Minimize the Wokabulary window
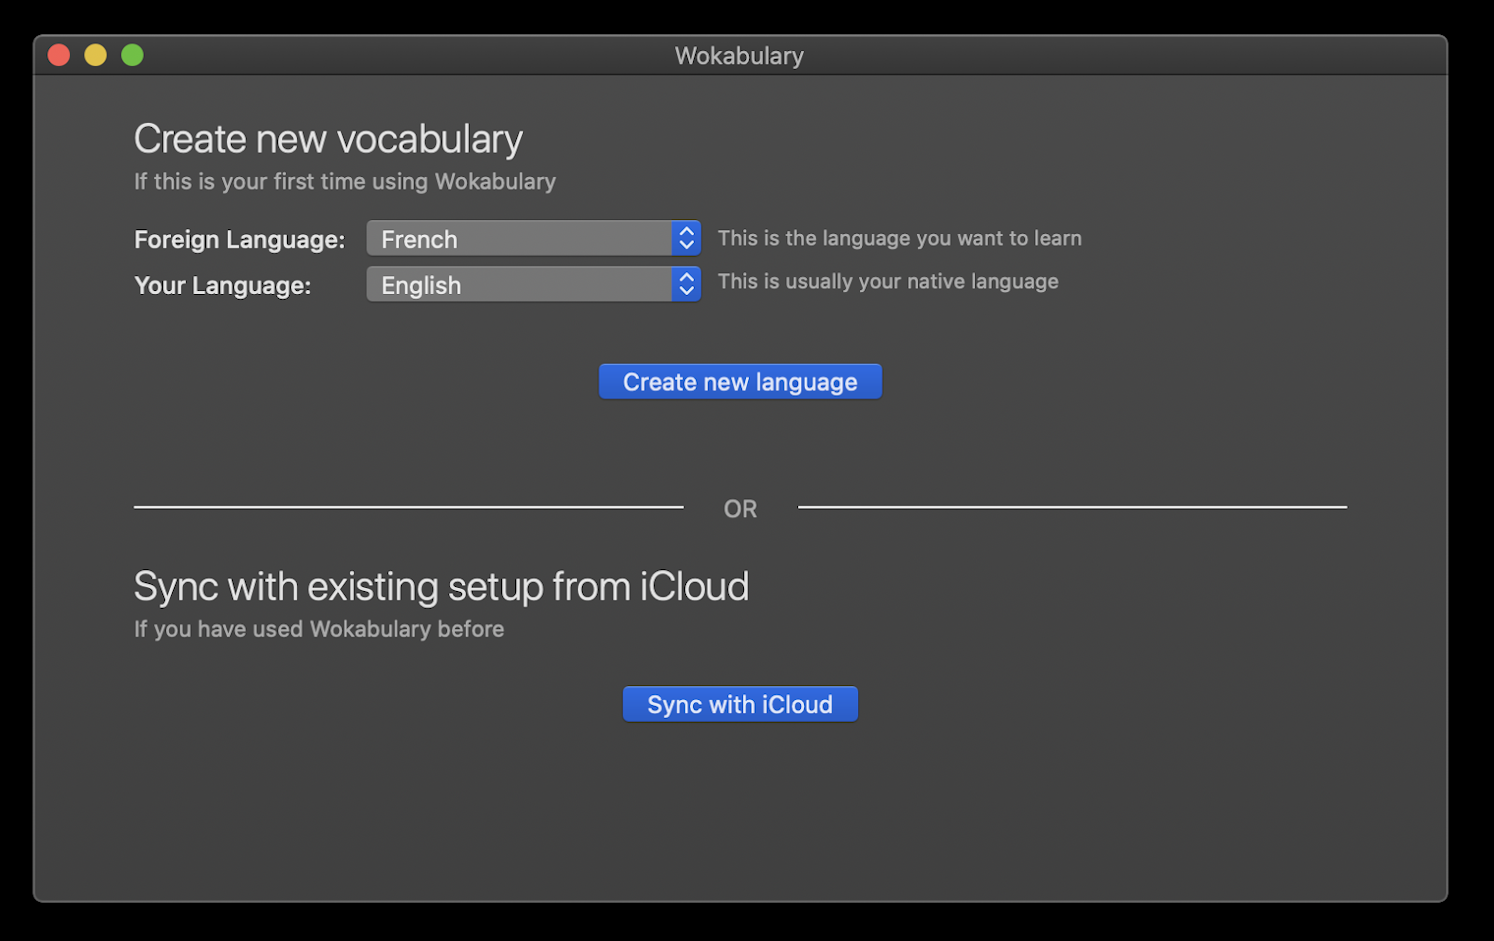 (x=95, y=55)
